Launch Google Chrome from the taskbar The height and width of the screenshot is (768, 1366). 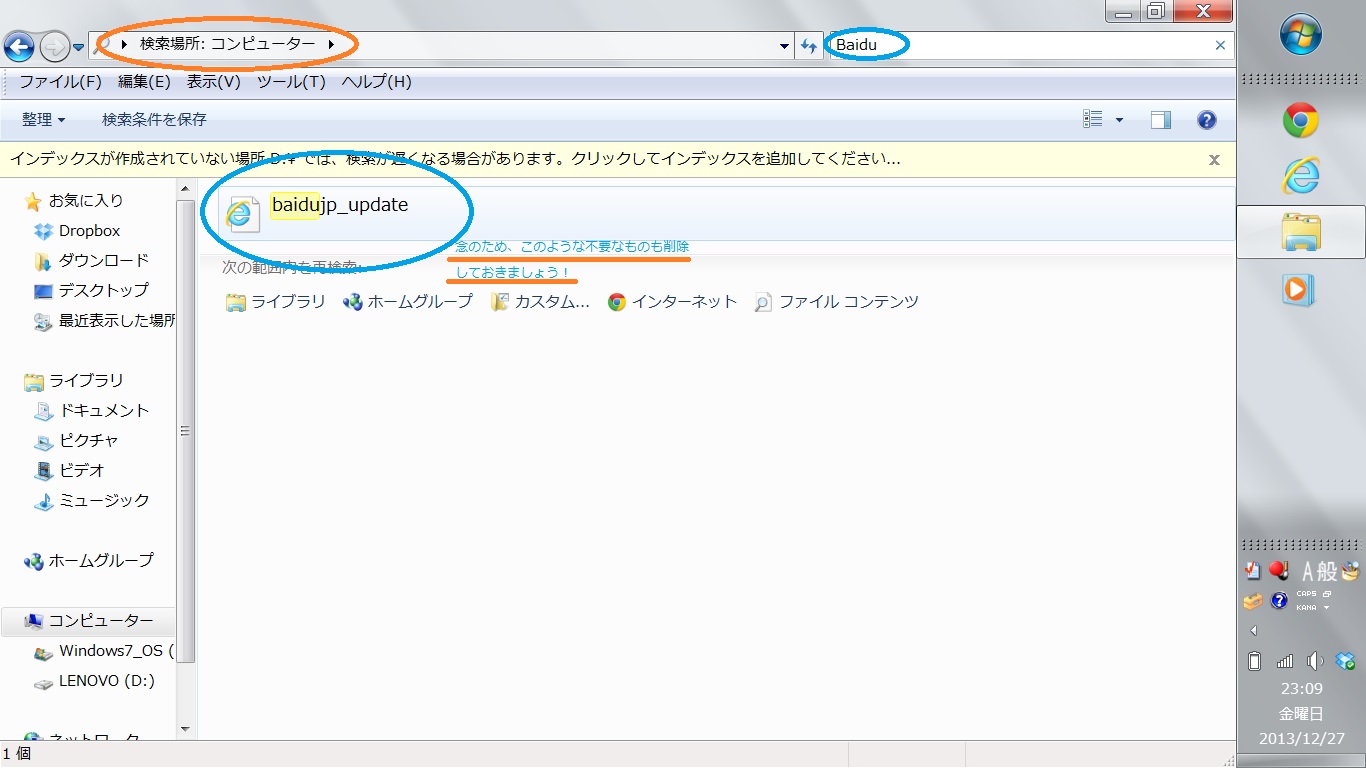coord(1301,121)
